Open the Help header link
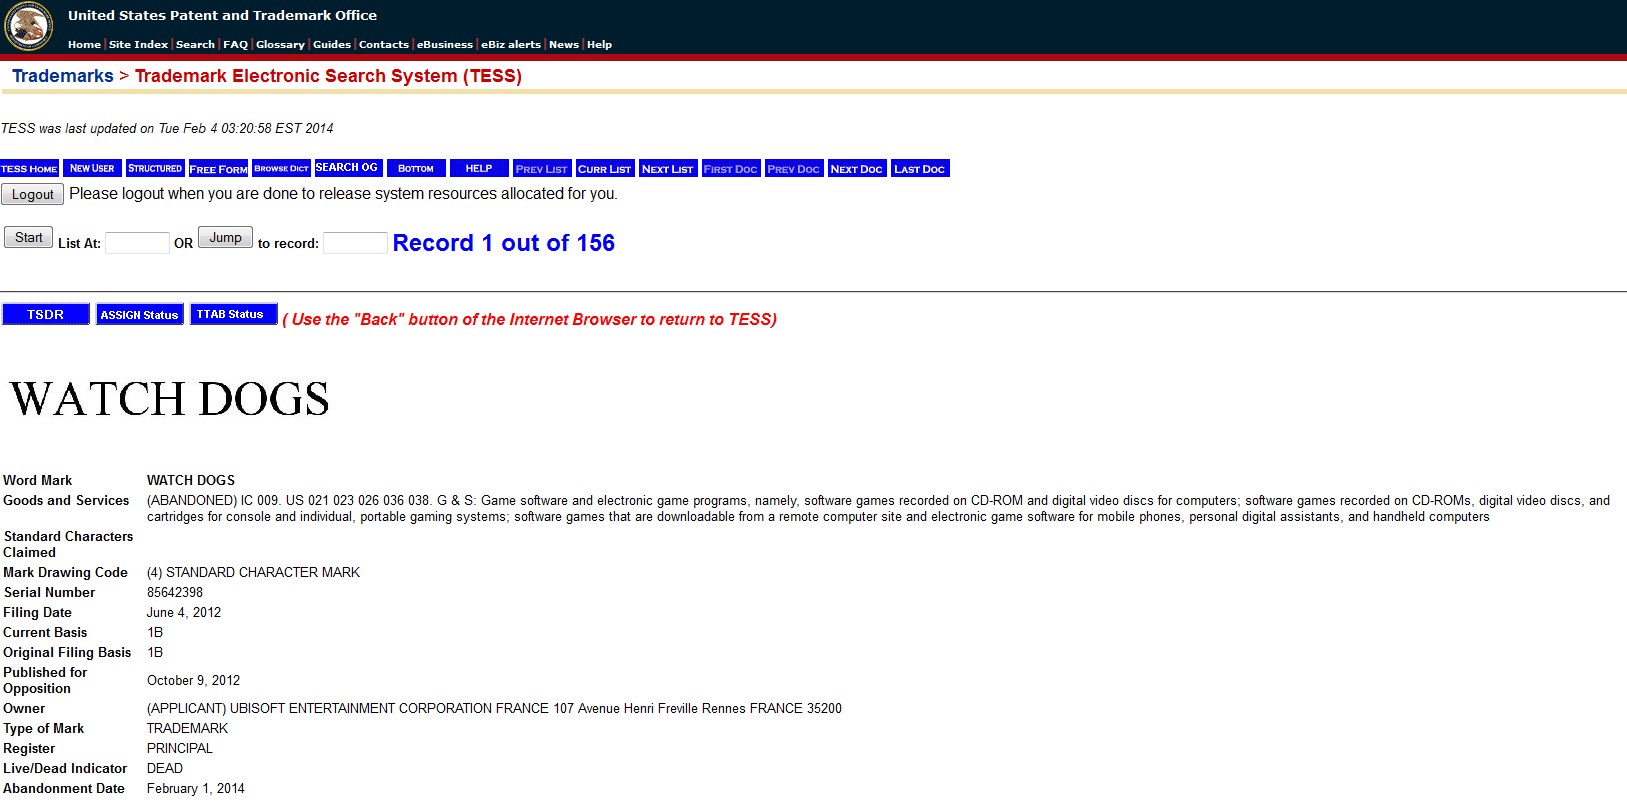1627x803 pixels. (599, 44)
